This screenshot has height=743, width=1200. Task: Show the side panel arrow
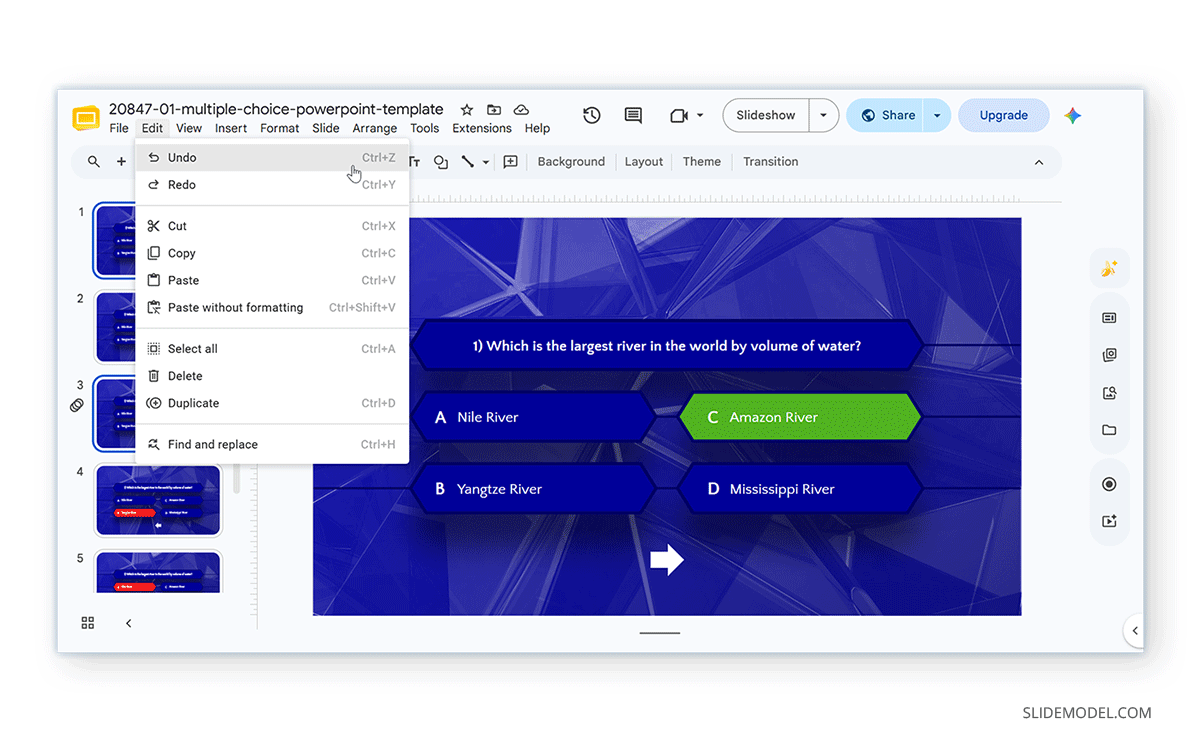pos(1134,631)
